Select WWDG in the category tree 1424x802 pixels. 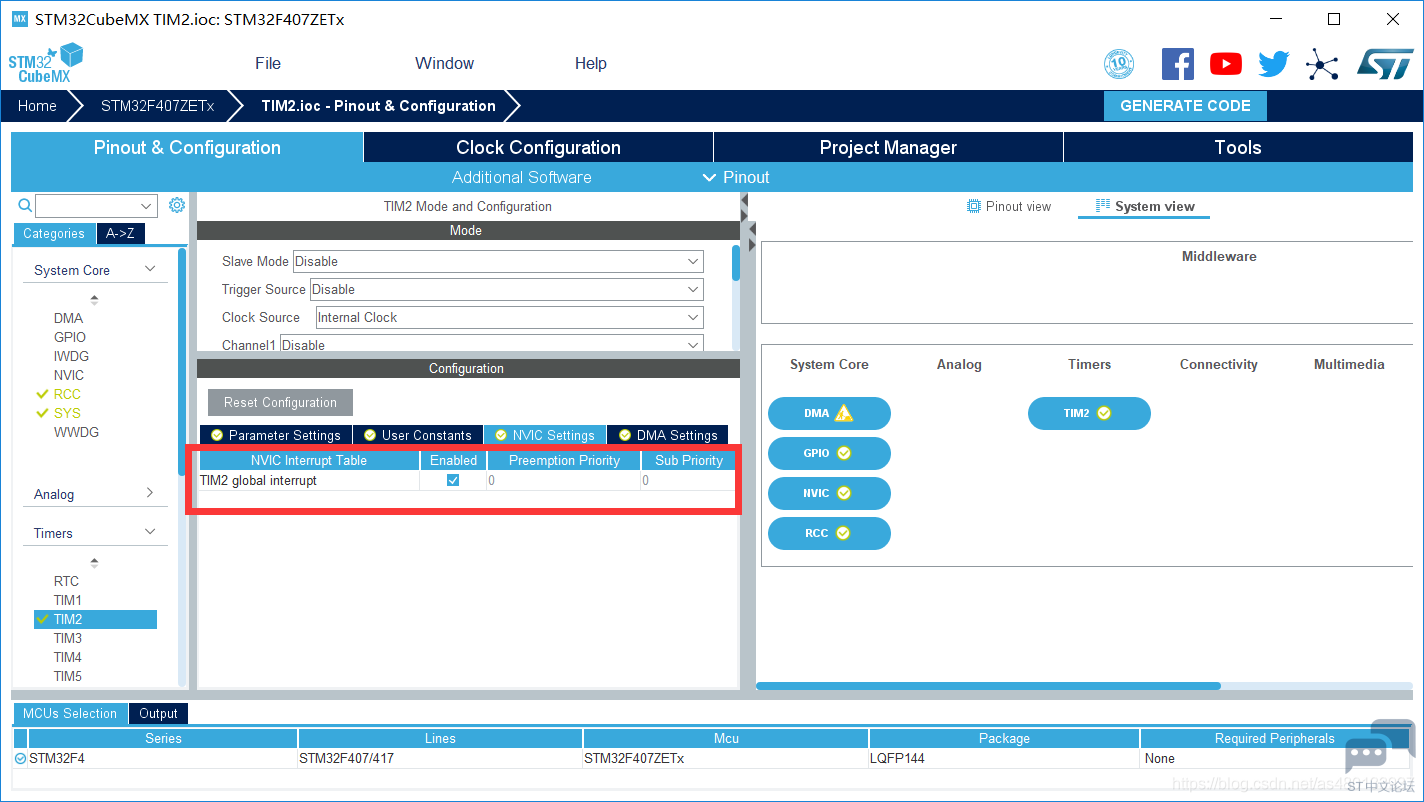[x=76, y=432]
